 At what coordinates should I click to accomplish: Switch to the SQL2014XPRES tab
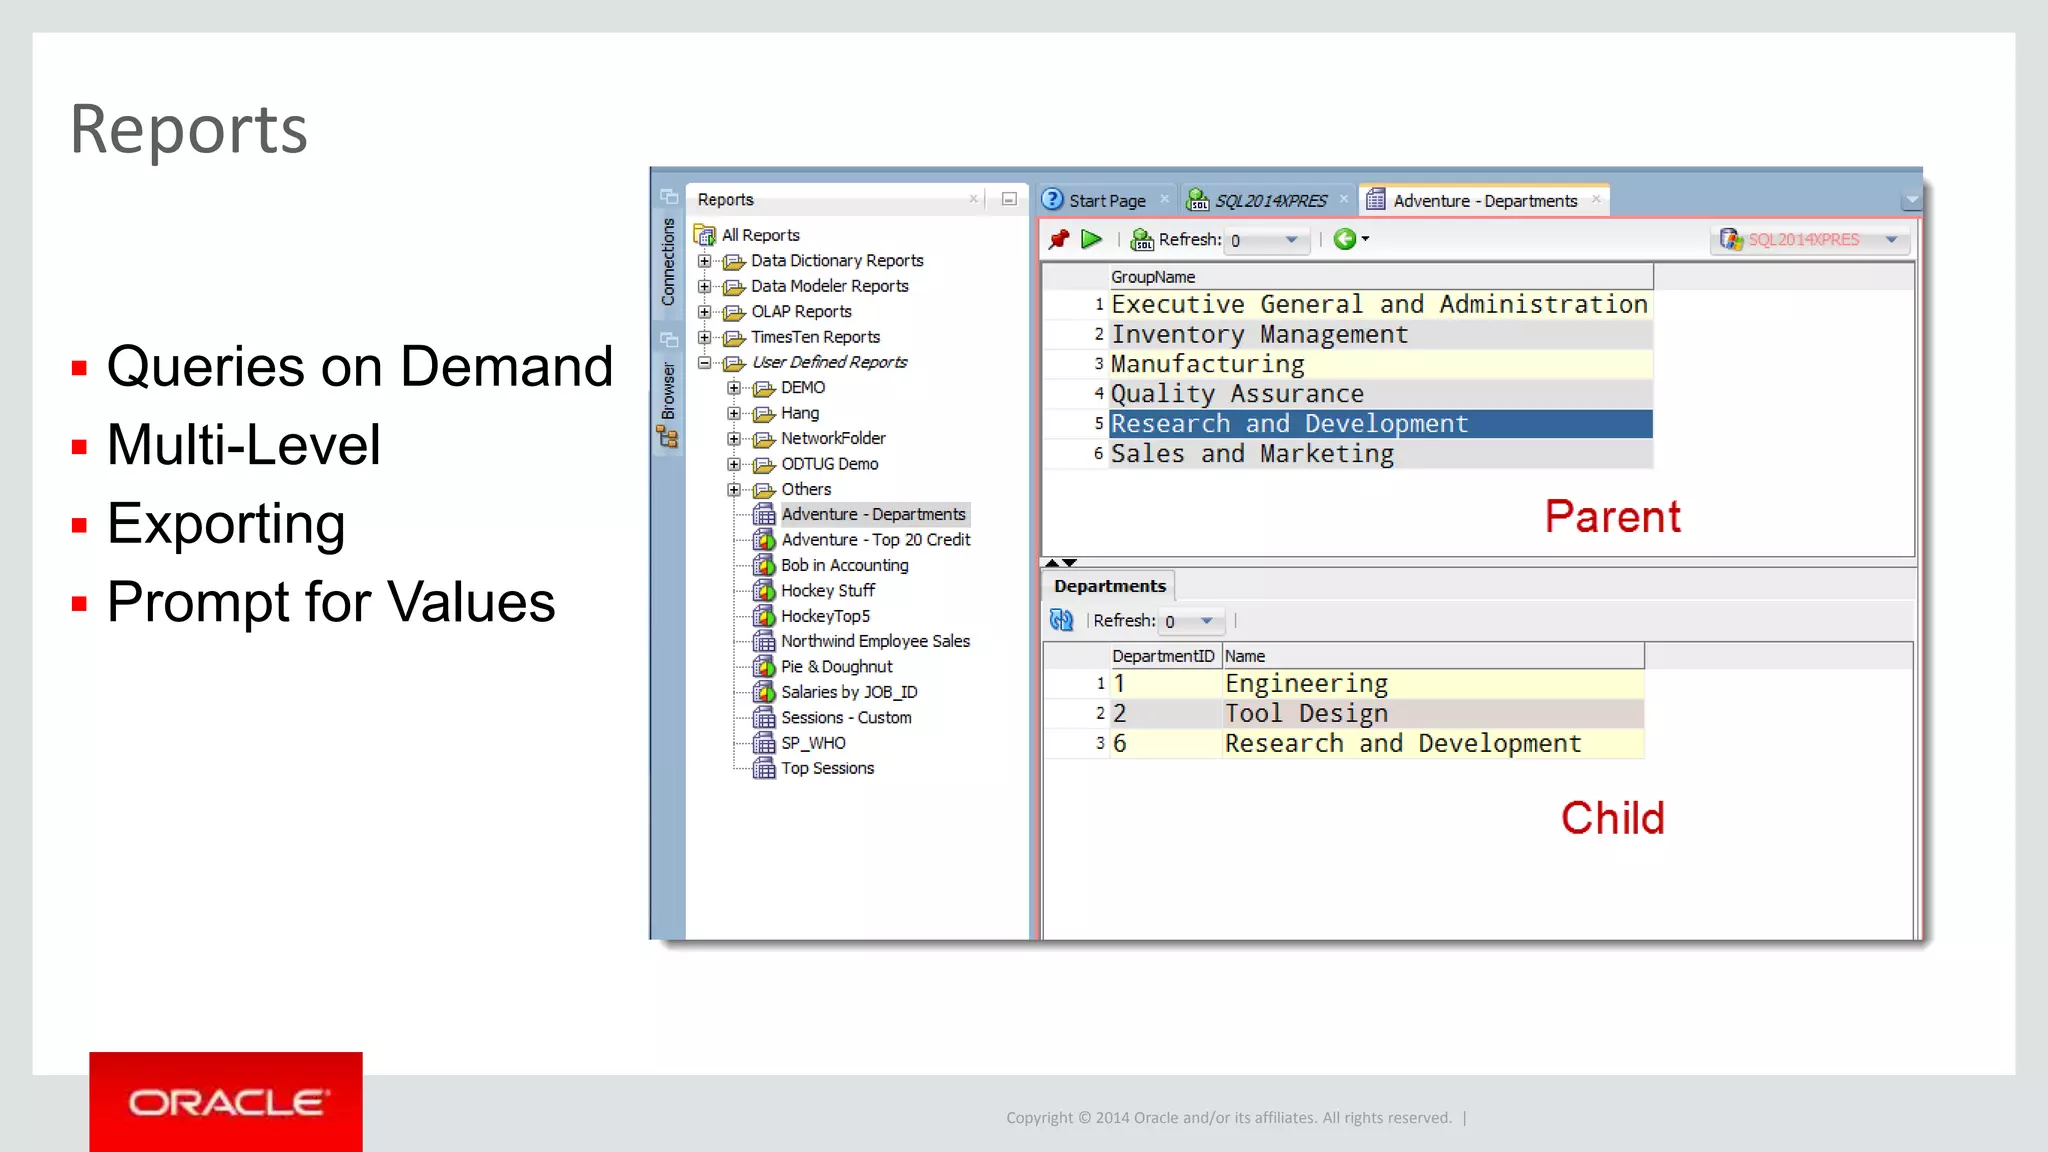1268,200
